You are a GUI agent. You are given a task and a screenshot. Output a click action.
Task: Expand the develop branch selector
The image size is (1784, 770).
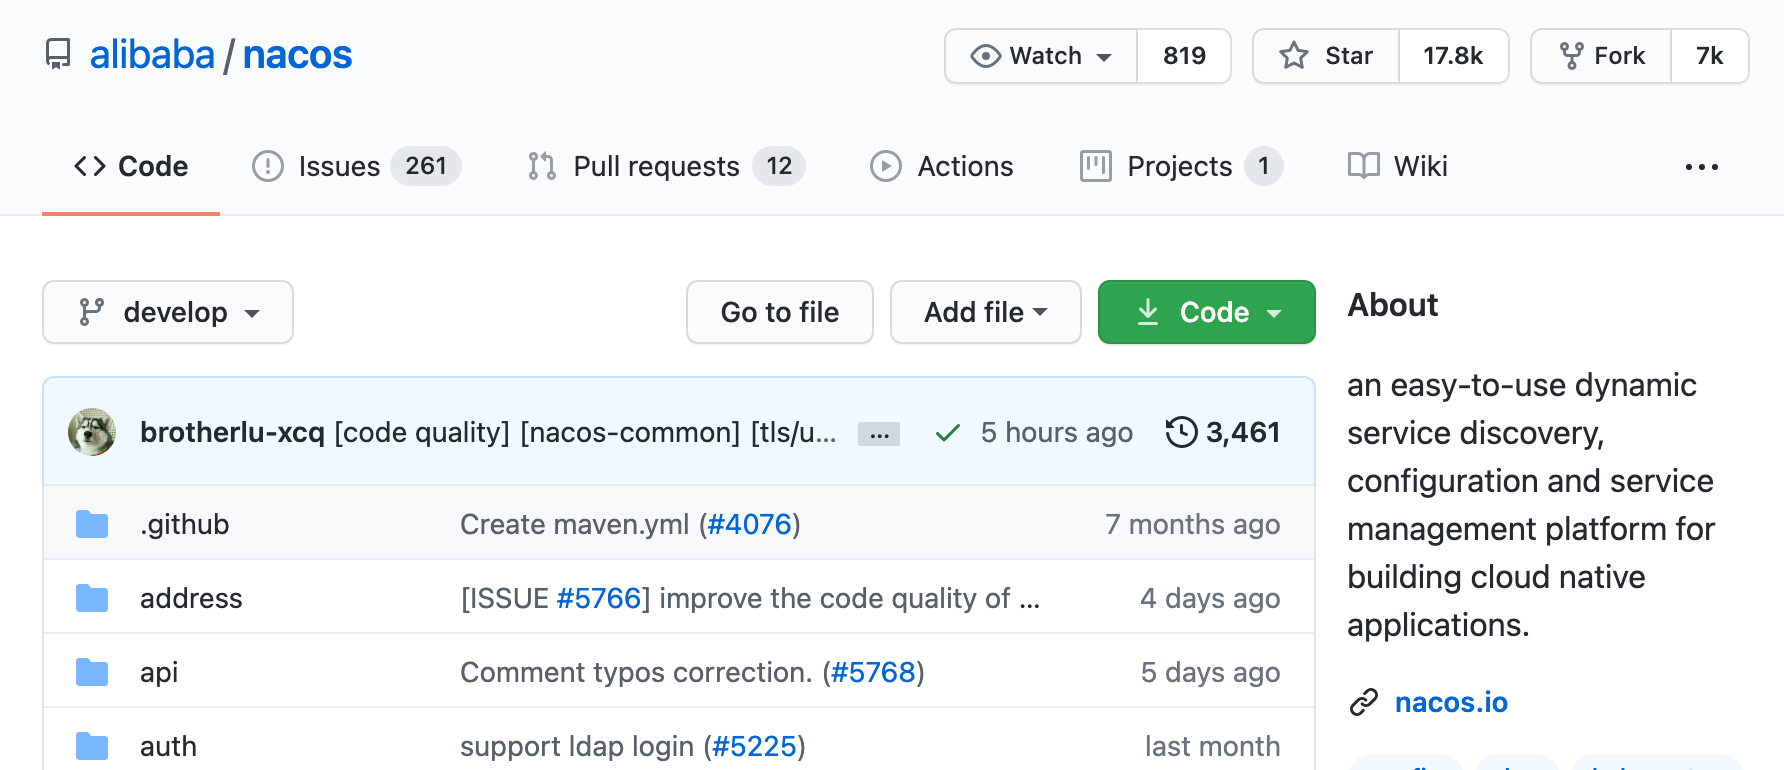click(168, 312)
